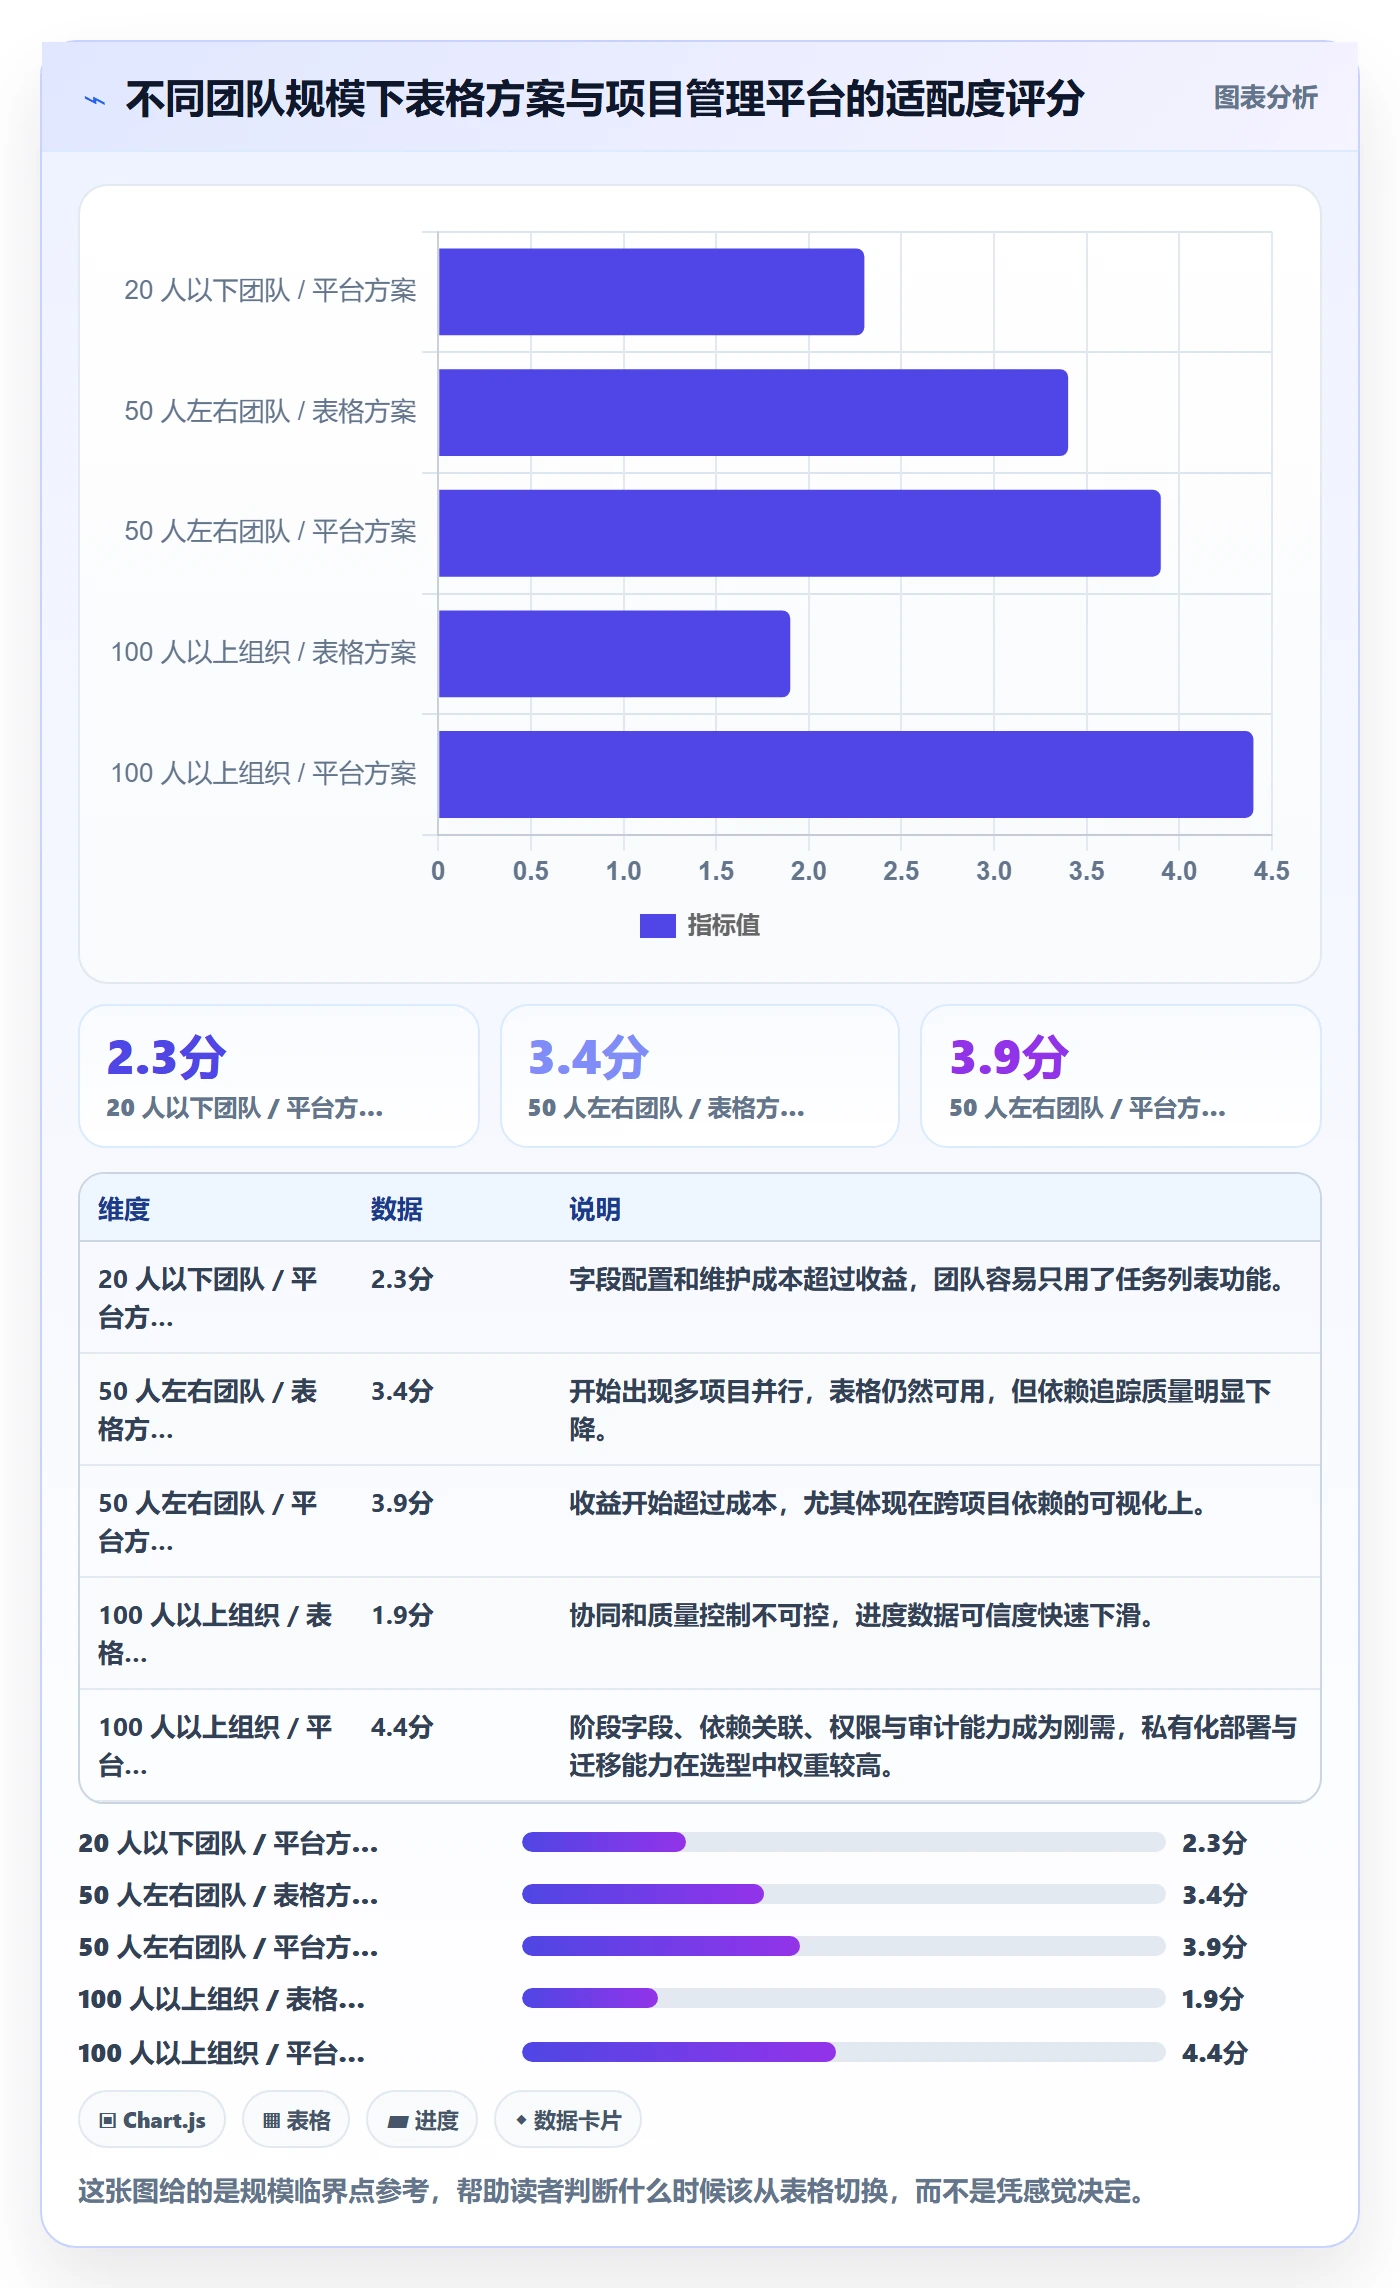
Task: Click the 2.3分 progress bar
Action: coord(843,1842)
